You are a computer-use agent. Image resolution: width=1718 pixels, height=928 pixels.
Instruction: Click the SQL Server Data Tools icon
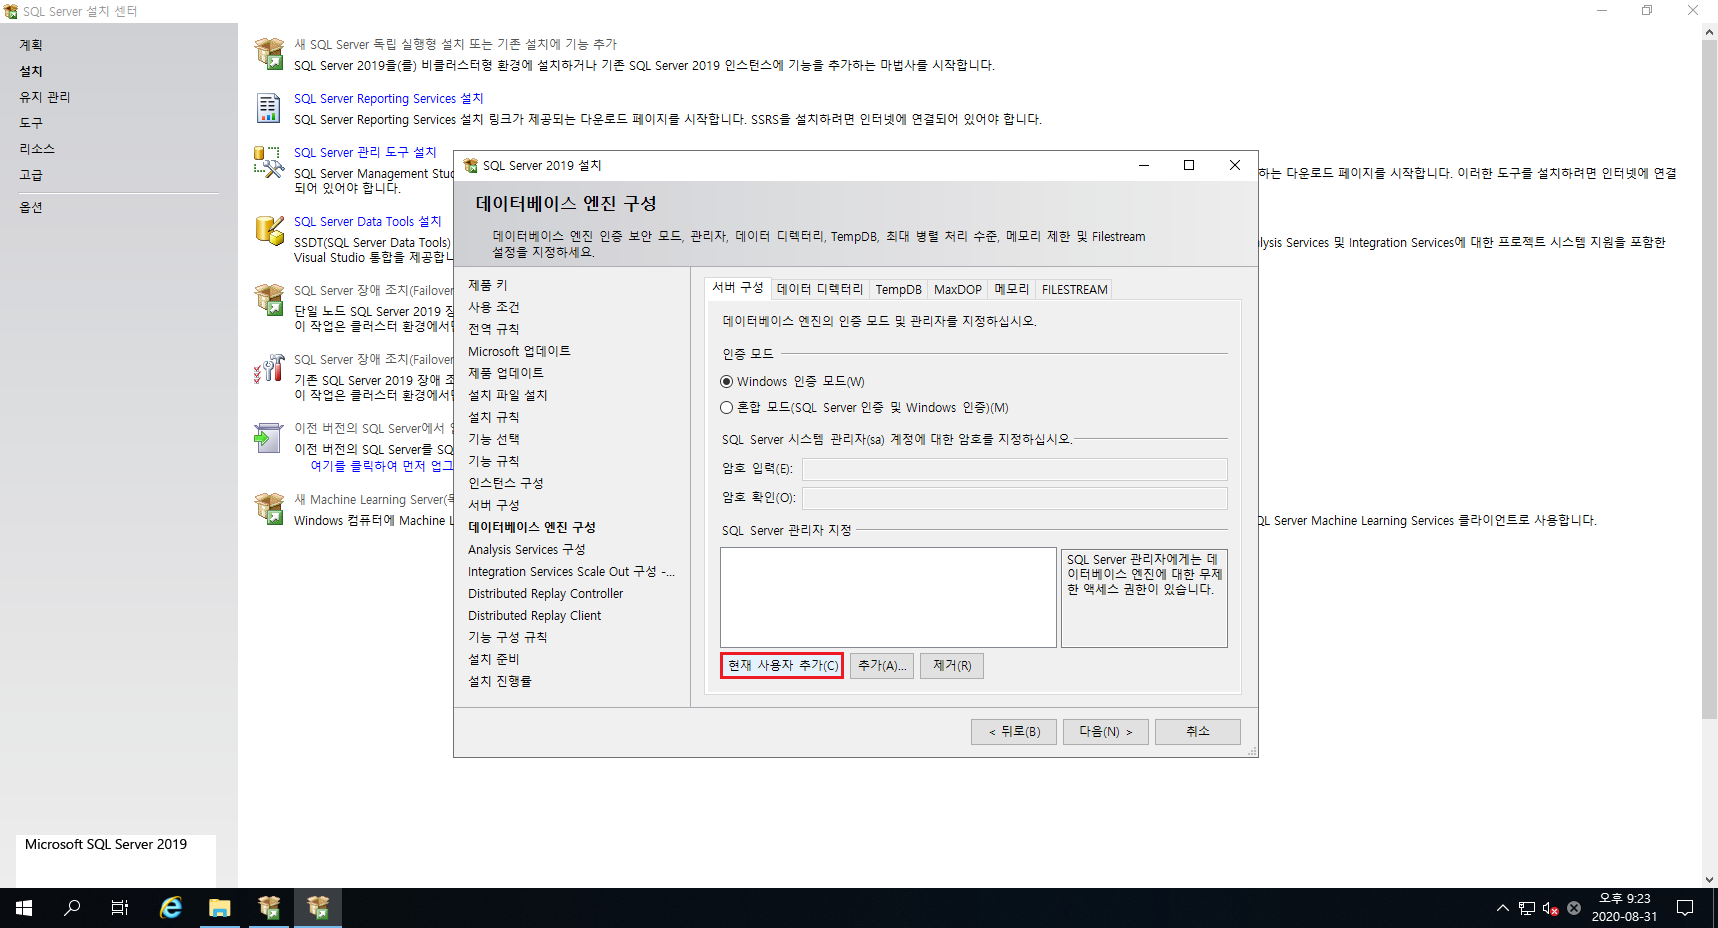click(269, 230)
